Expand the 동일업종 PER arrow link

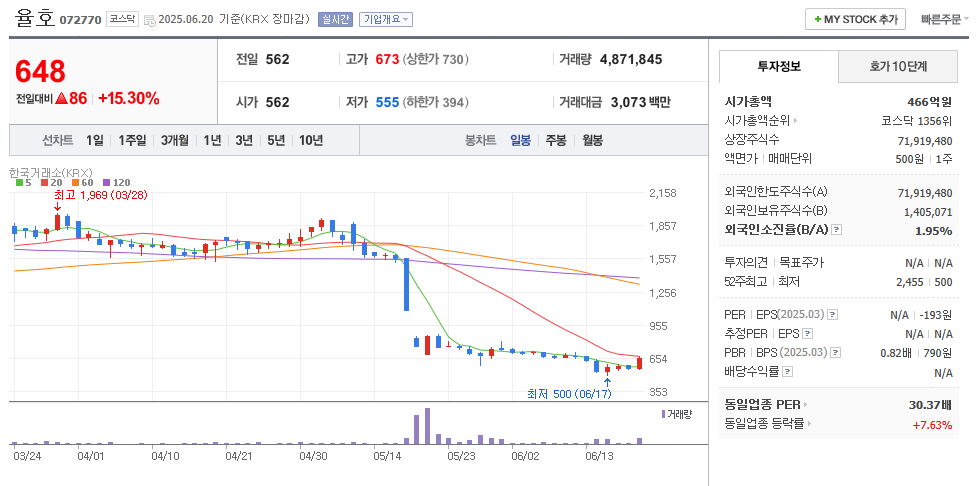806,405
